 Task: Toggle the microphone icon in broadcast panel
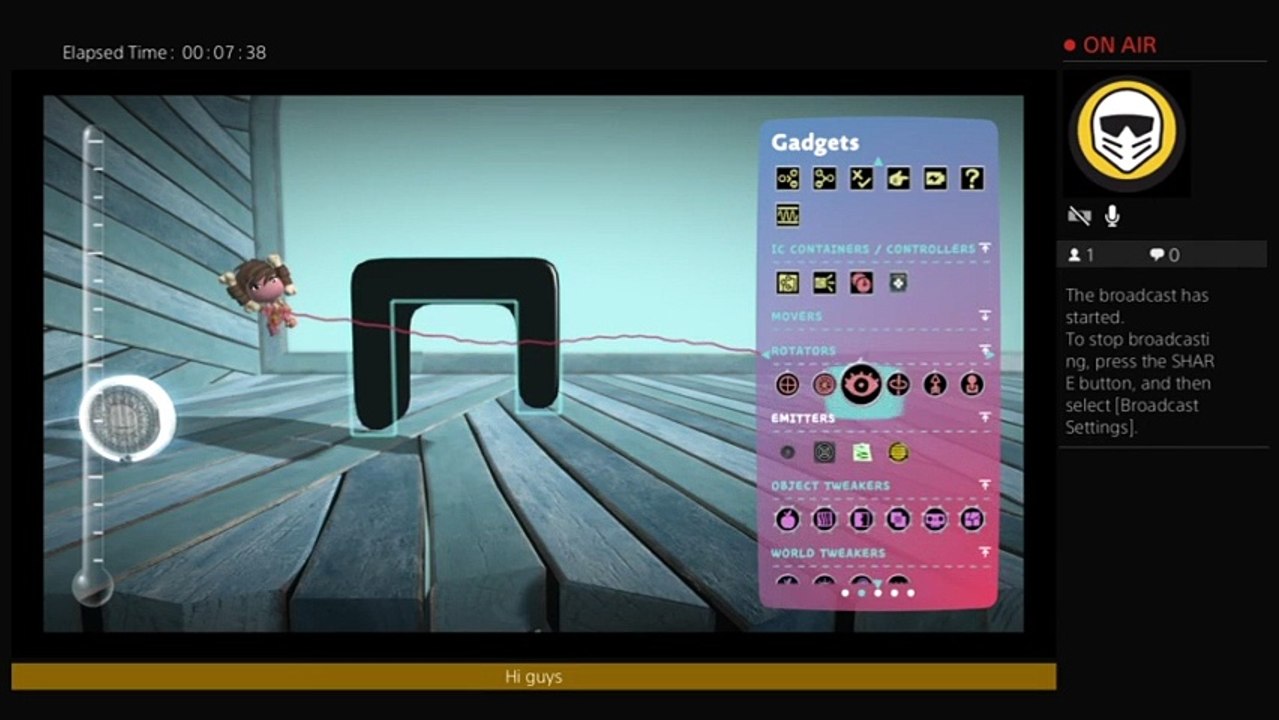pyautogui.click(x=1112, y=215)
